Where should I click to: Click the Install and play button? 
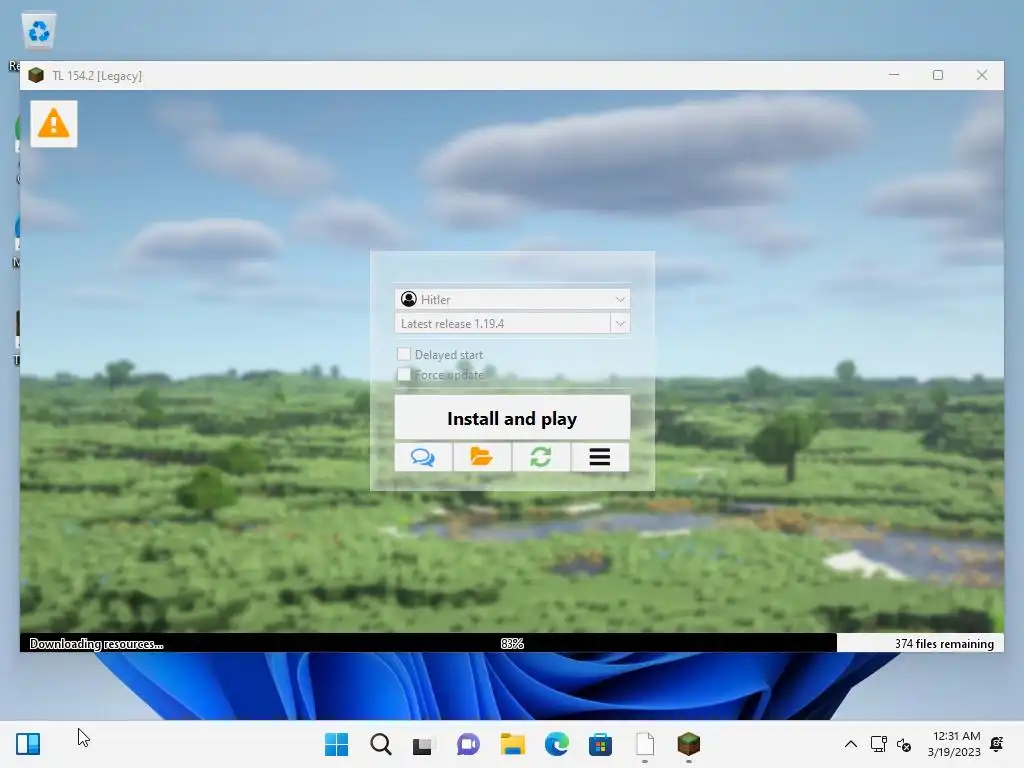point(512,418)
